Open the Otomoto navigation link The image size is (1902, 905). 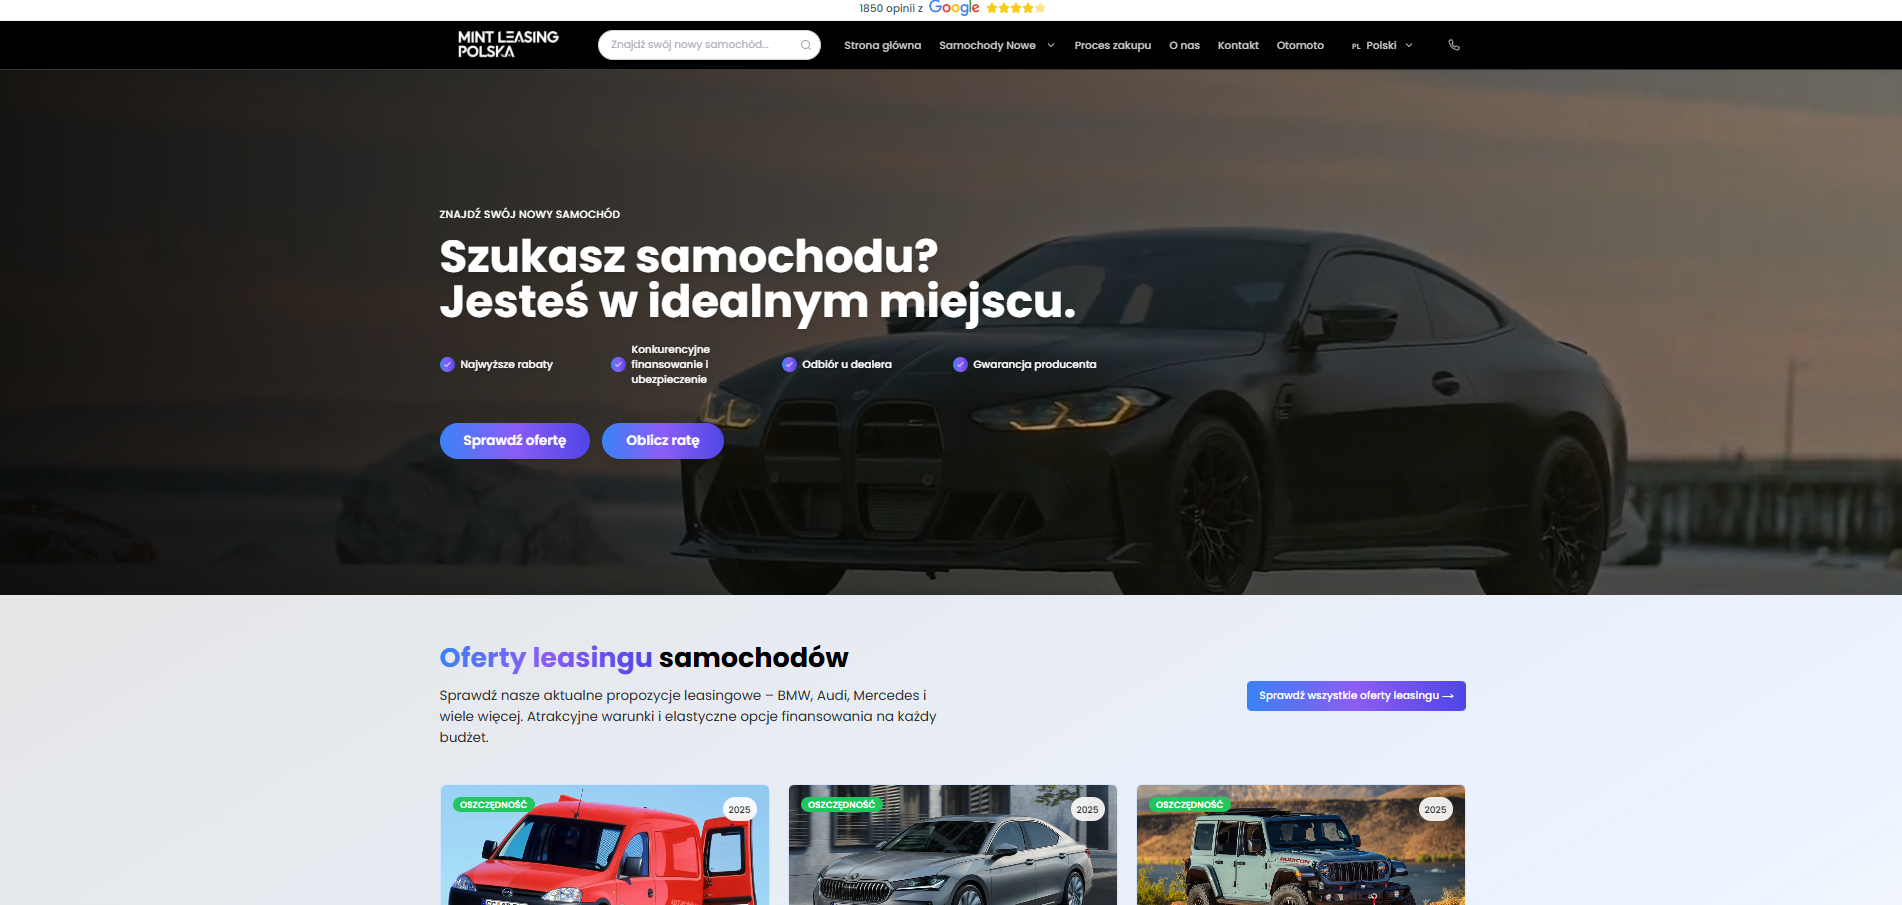[1300, 45]
